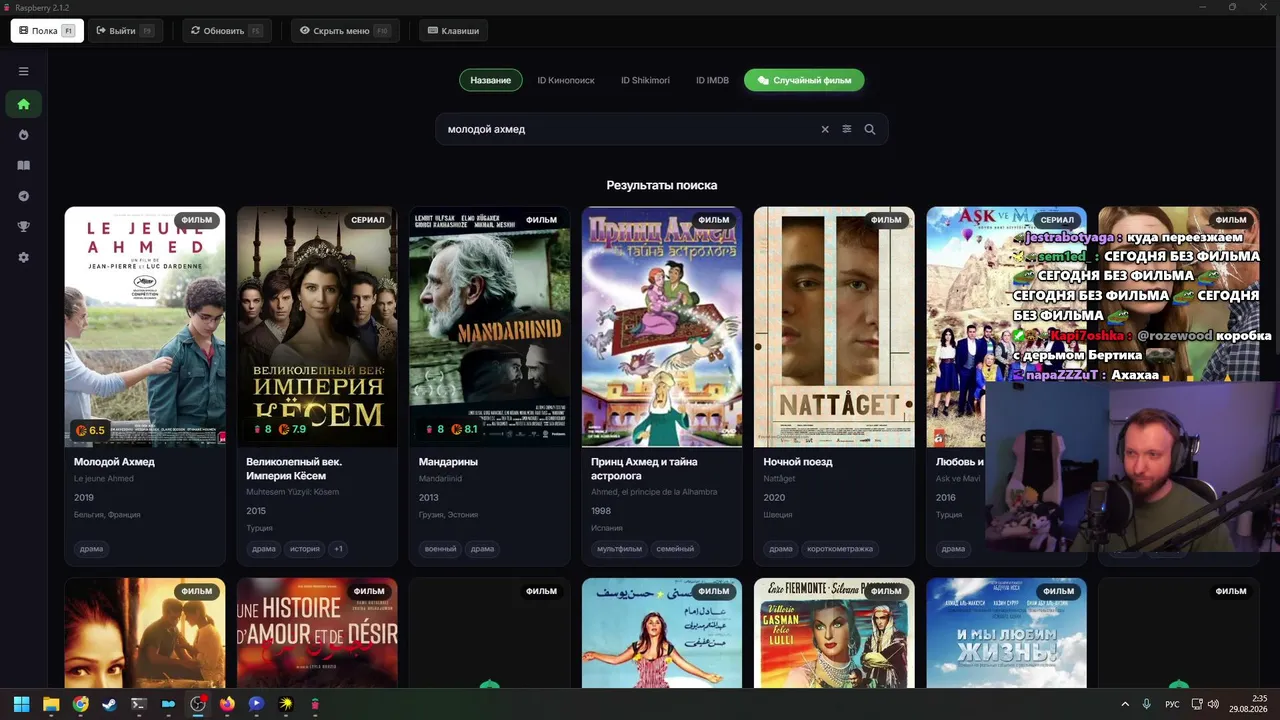Click the Выйти toolbar button
Screen dimensions: 1280x720
(124, 31)
